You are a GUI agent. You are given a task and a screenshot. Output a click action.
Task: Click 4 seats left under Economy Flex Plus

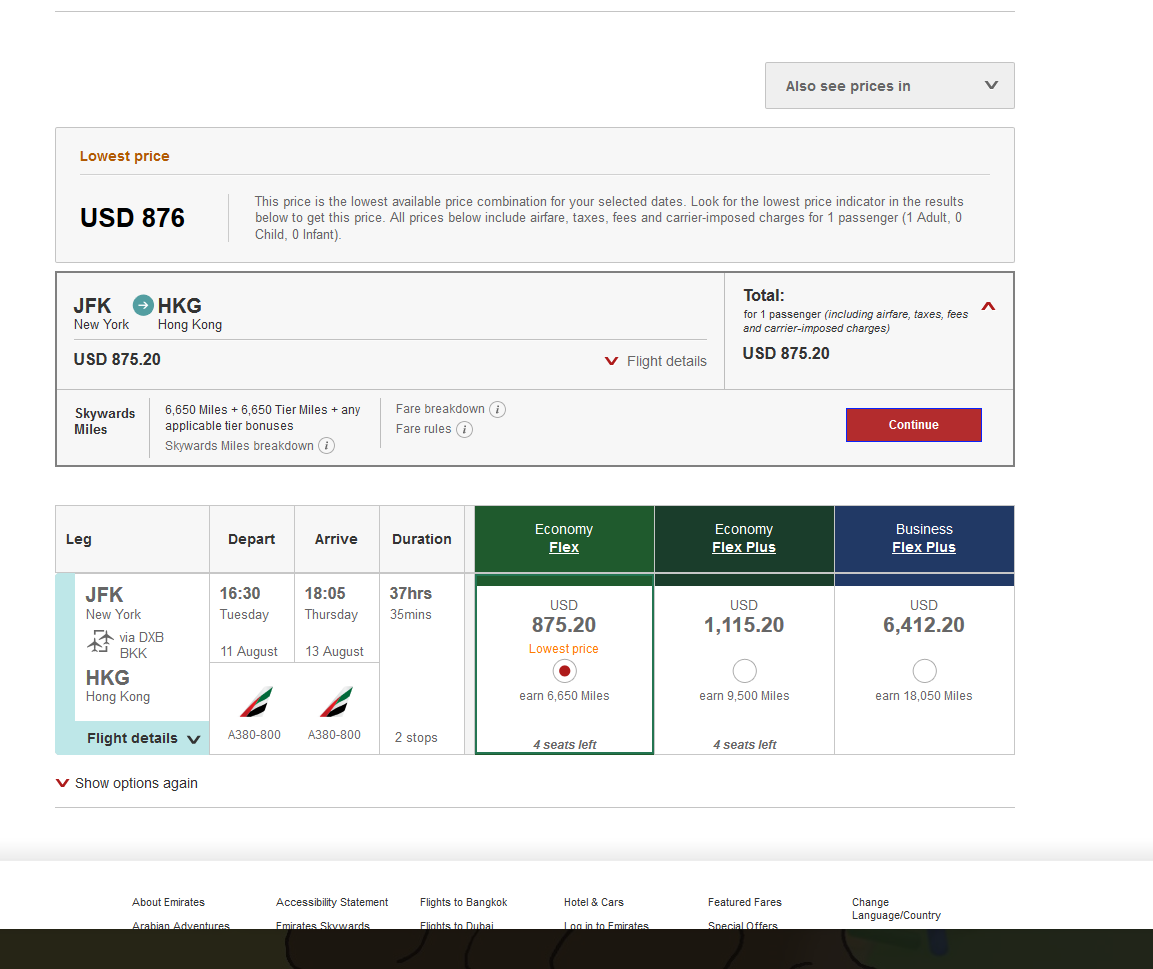click(x=744, y=745)
